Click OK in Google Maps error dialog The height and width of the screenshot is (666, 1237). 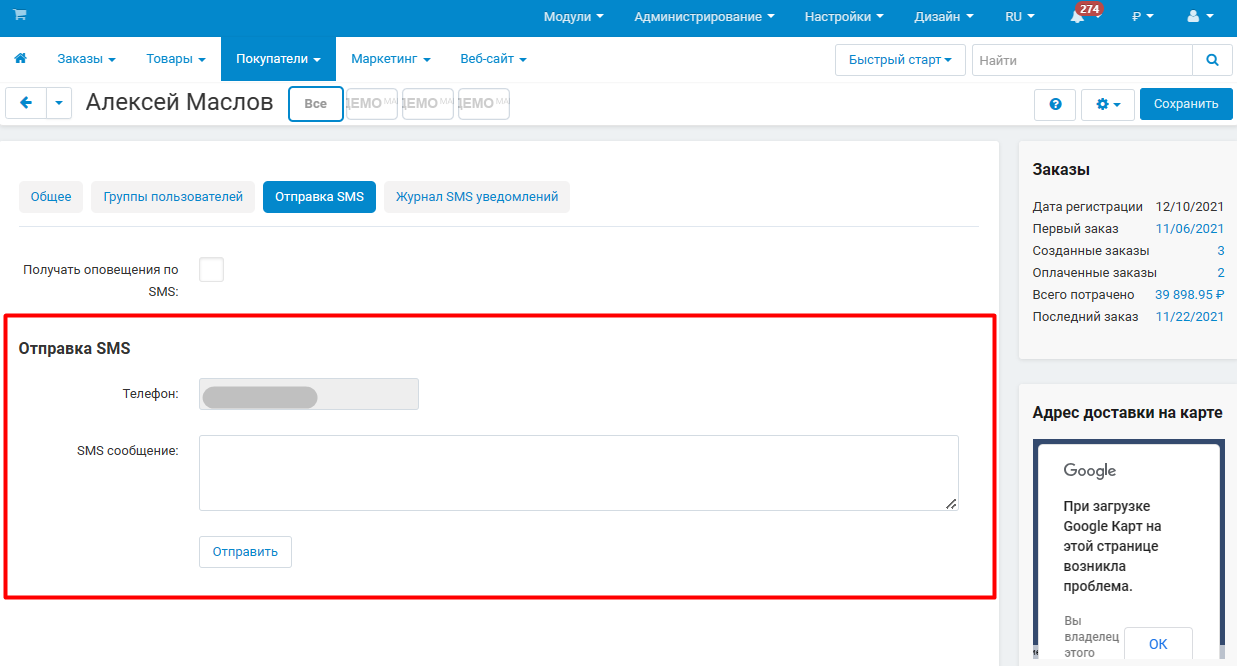[x=1158, y=644]
